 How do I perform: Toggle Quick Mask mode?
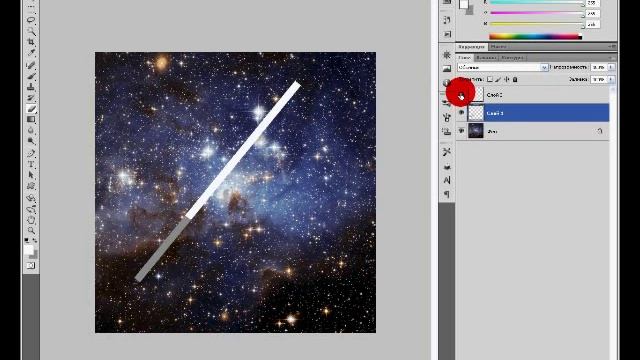tap(31, 266)
